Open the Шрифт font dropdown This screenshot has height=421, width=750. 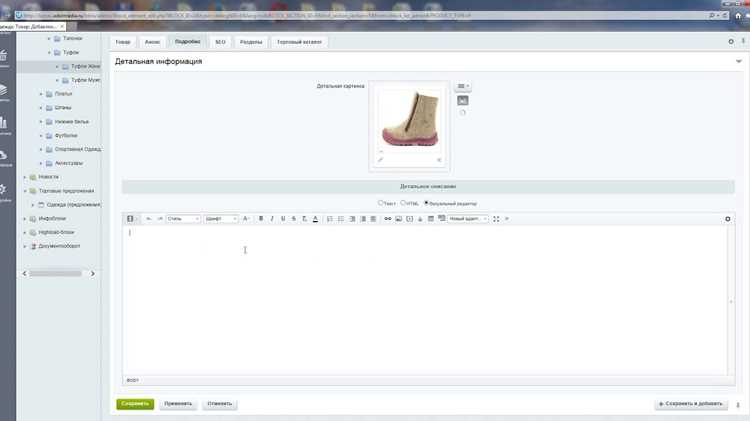(221, 219)
